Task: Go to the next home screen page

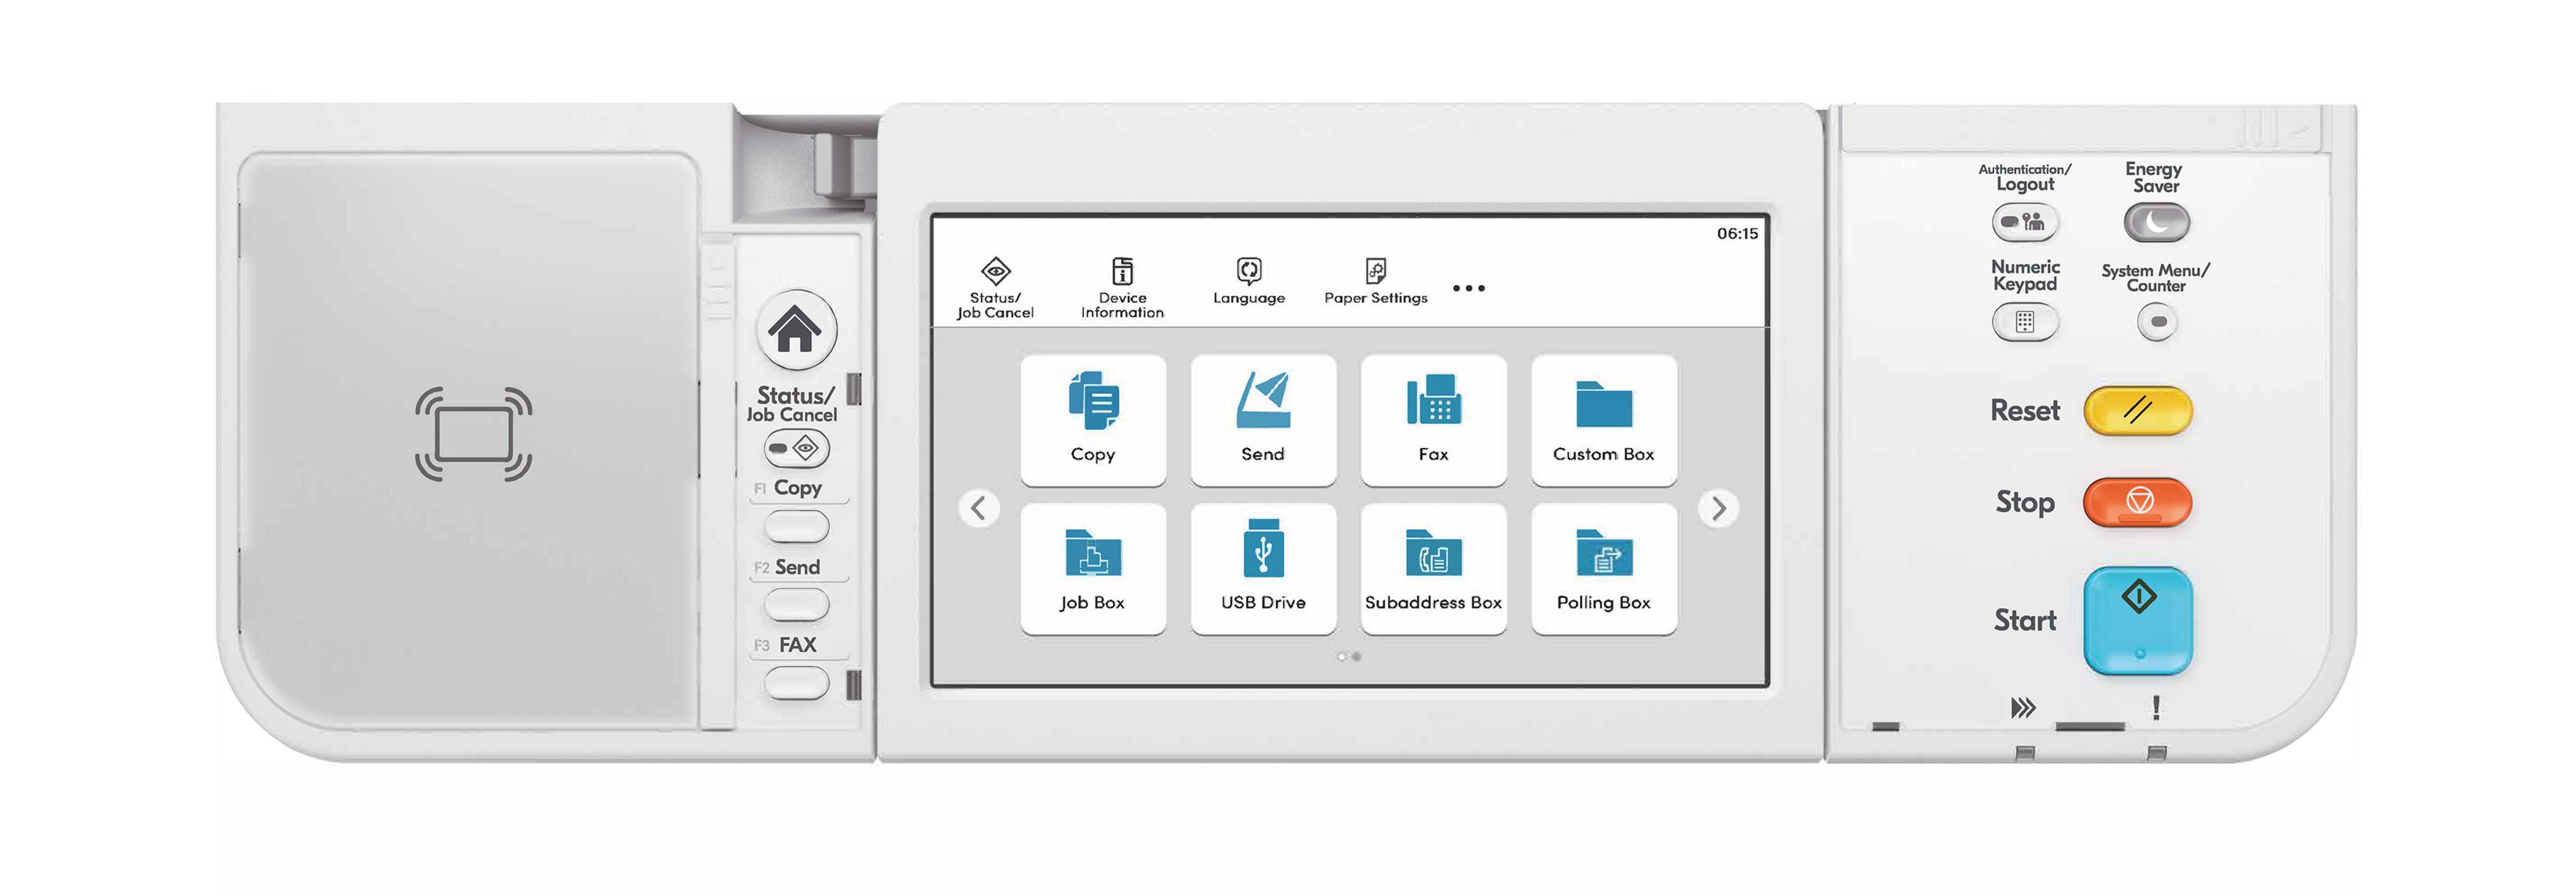Action: tap(1717, 509)
